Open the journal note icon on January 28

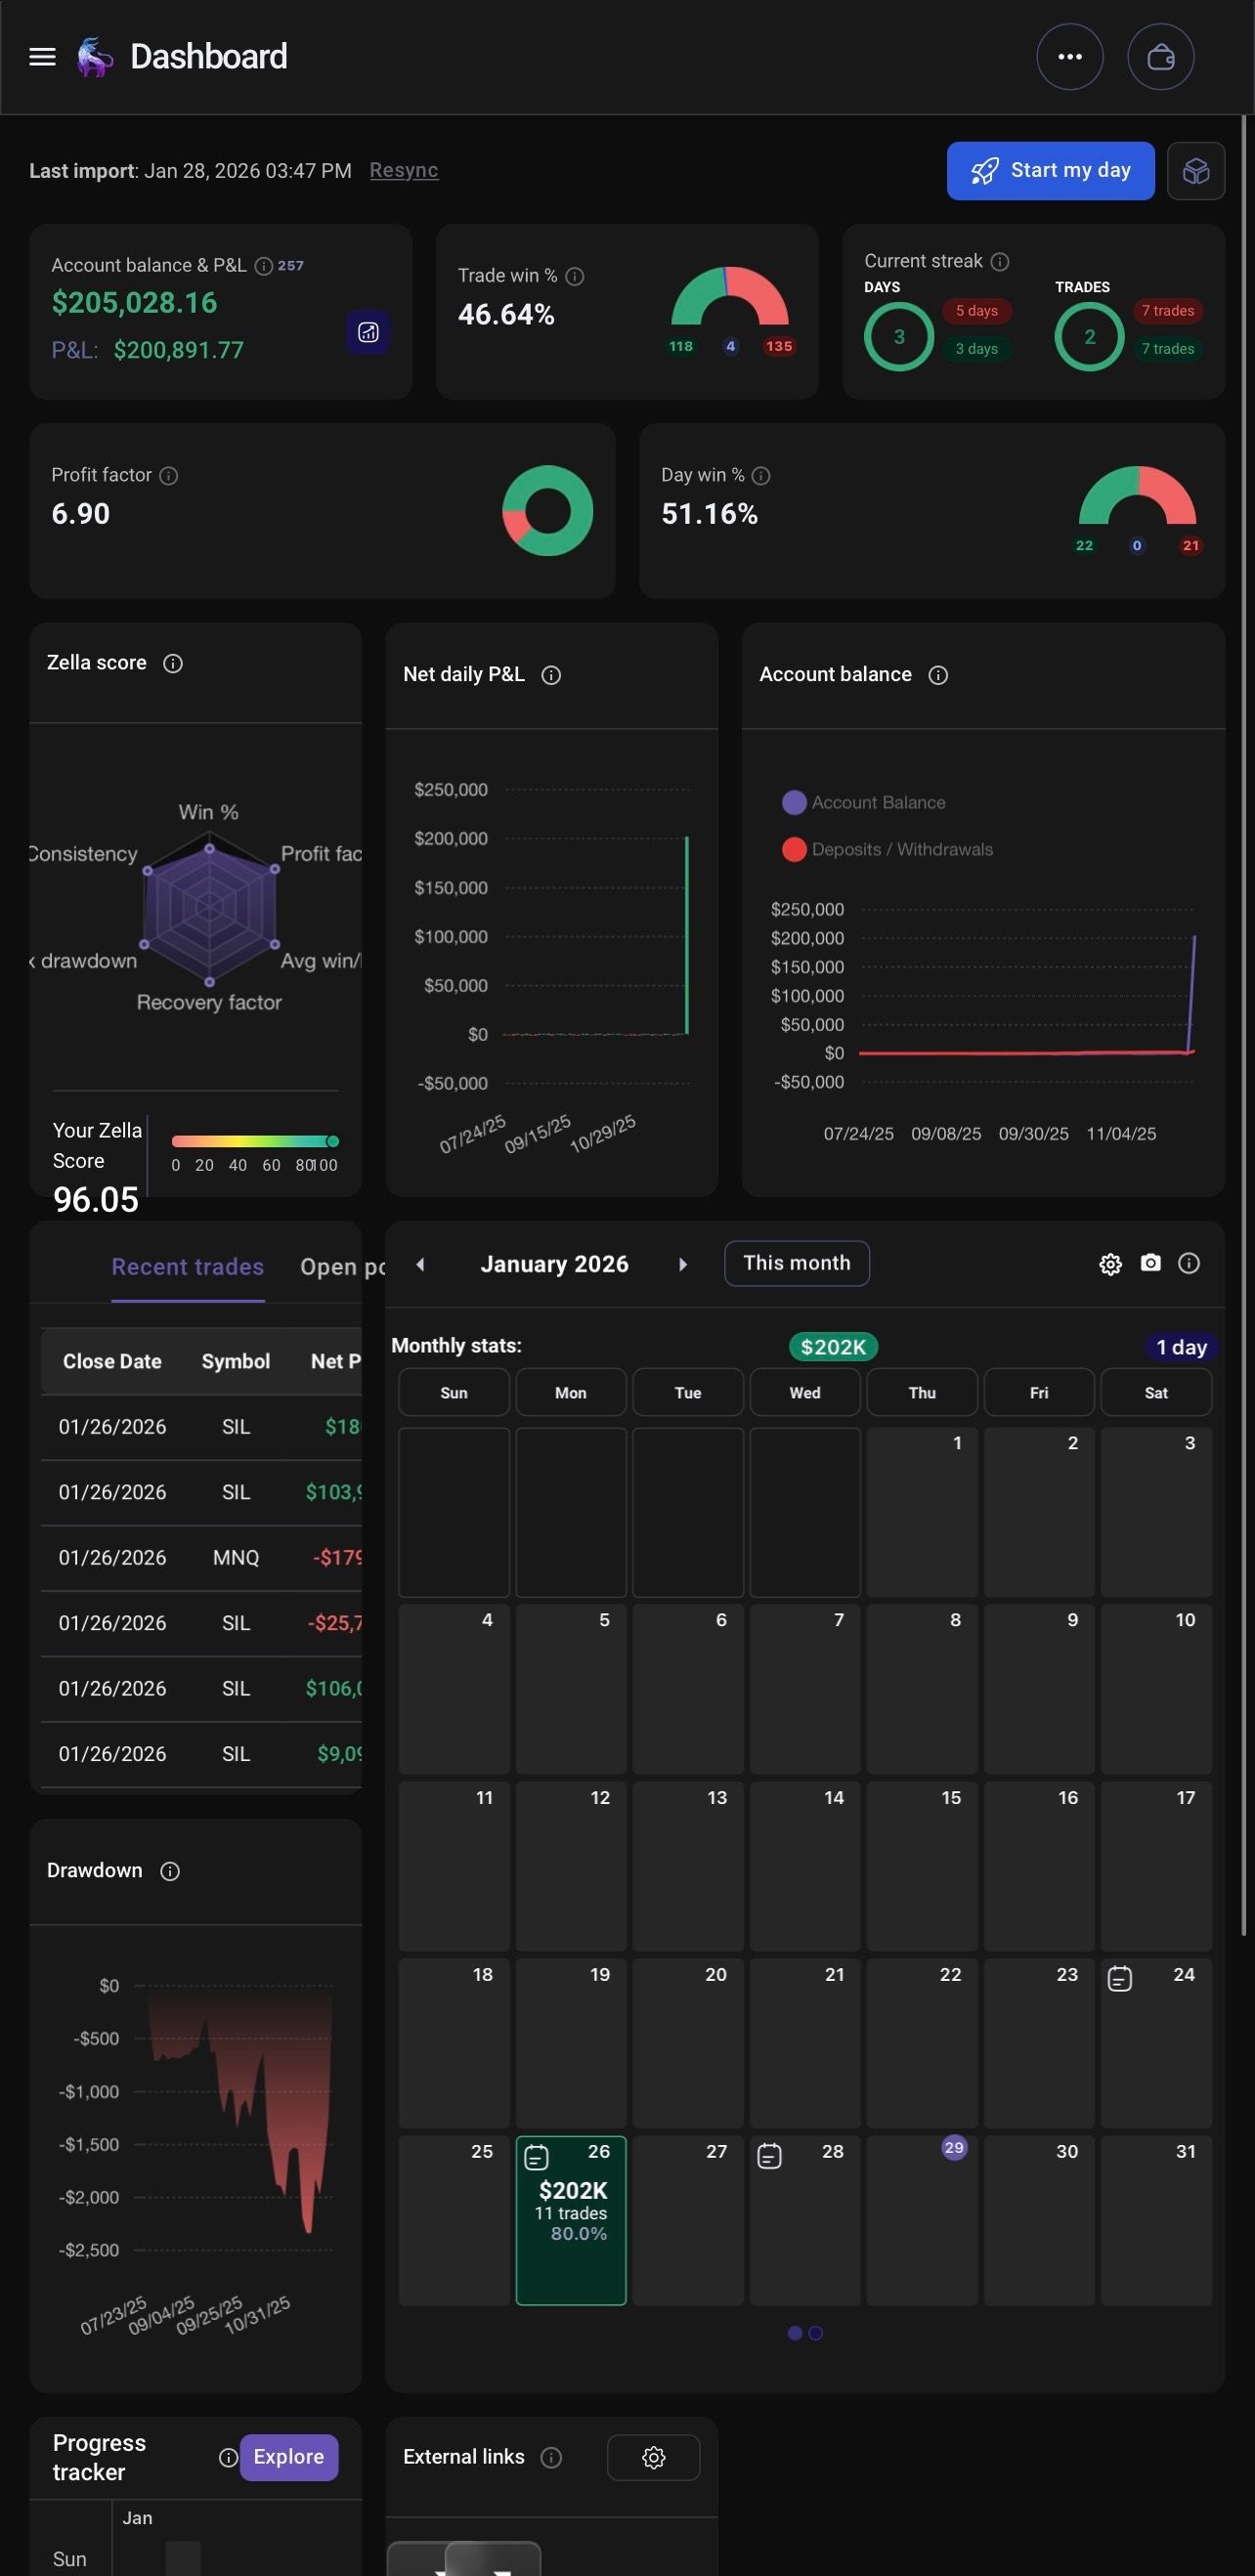(x=769, y=2156)
